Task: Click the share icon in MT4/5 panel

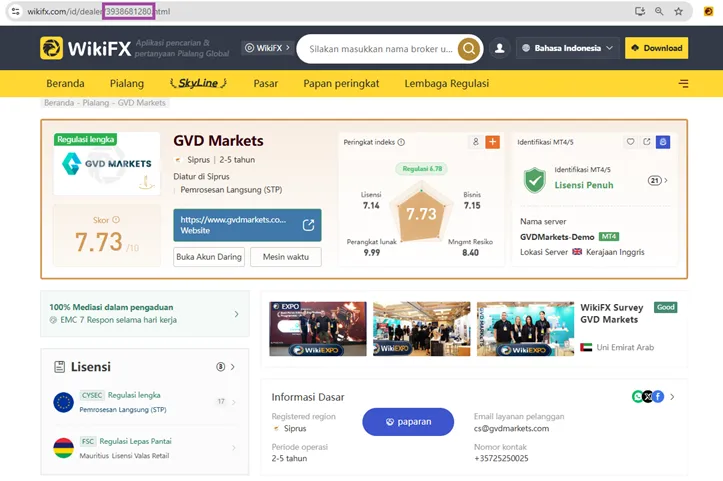Action: coord(646,142)
